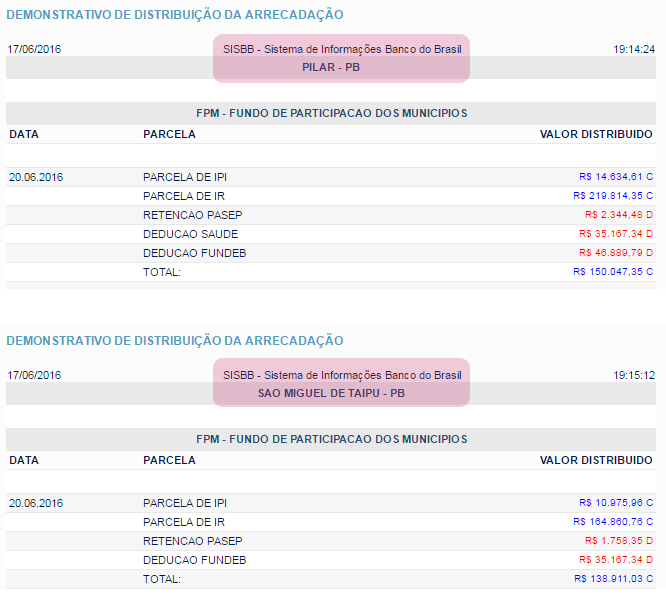Image resolution: width=666 pixels, height=600 pixels.
Task: Click "PARCELA DE IR" in SAO MIGUEL DE TAIPU table
Action: coord(184,522)
